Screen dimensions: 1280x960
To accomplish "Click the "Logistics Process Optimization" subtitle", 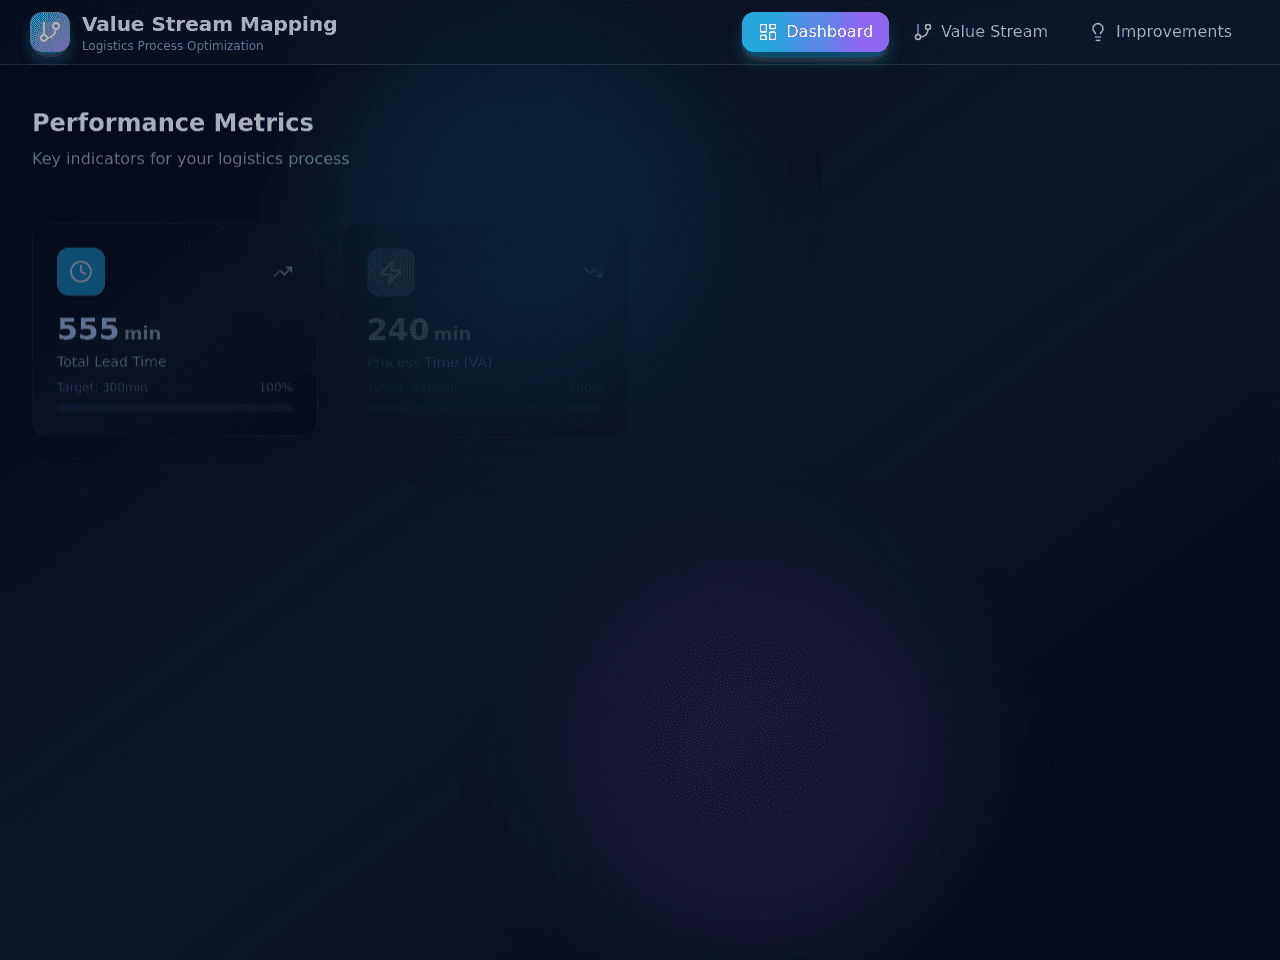I will coord(173,46).
